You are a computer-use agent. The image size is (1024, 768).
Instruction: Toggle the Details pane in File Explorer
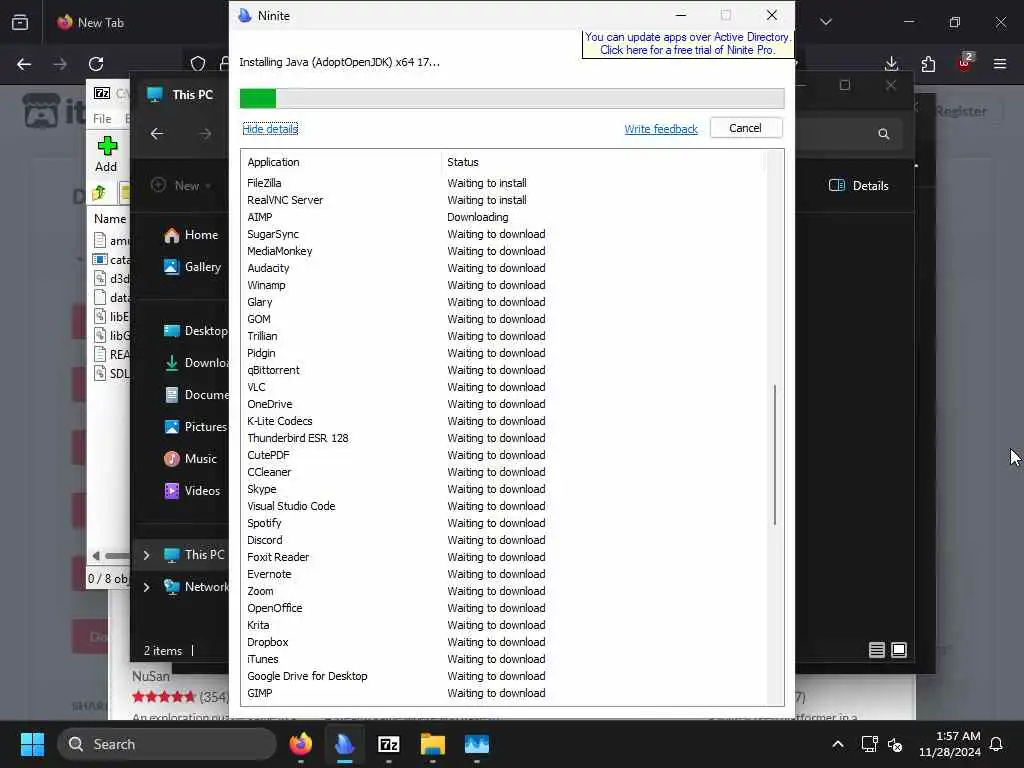click(858, 185)
